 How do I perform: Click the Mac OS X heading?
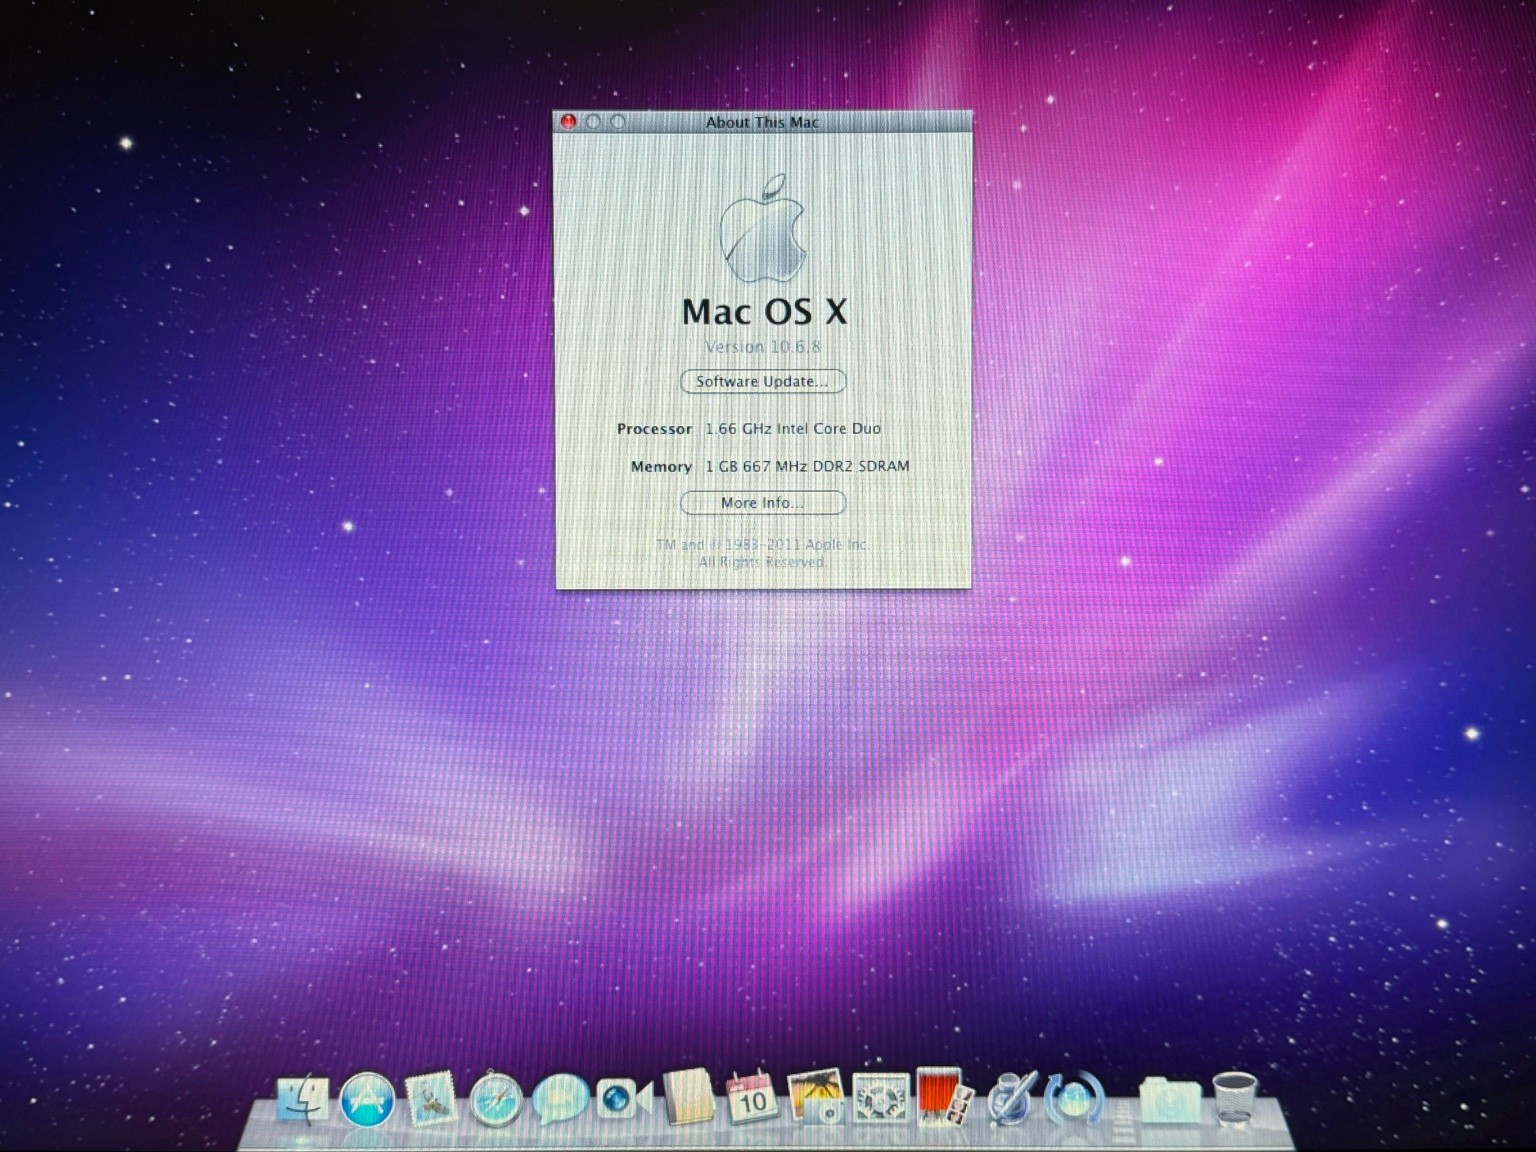coord(764,311)
